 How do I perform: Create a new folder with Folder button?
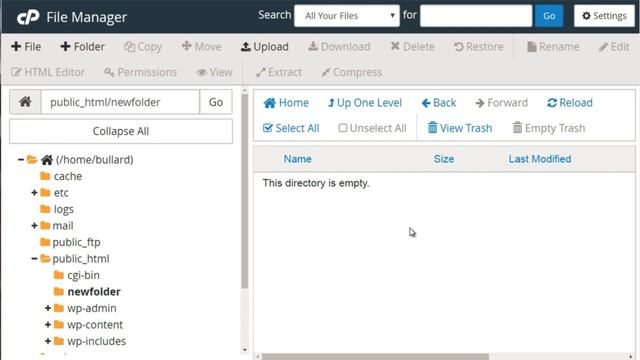(x=82, y=47)
